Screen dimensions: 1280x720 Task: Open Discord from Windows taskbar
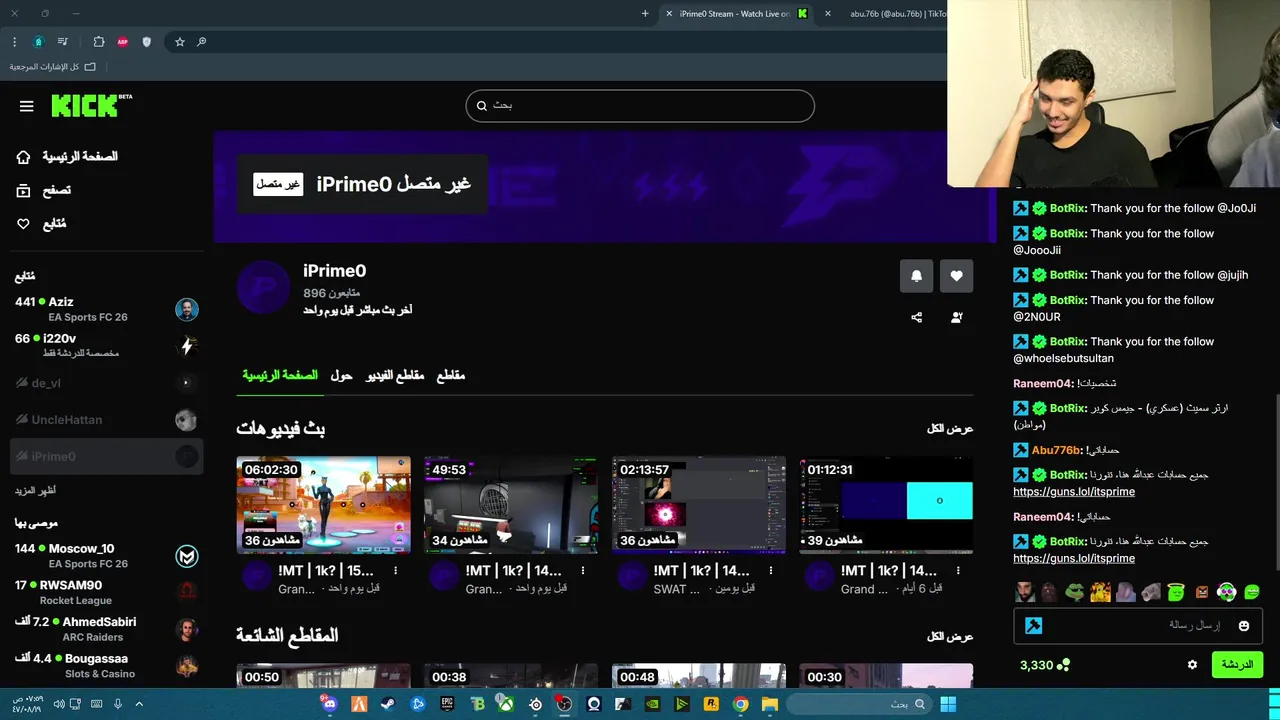pyautogui.click(x=329, y=704)
